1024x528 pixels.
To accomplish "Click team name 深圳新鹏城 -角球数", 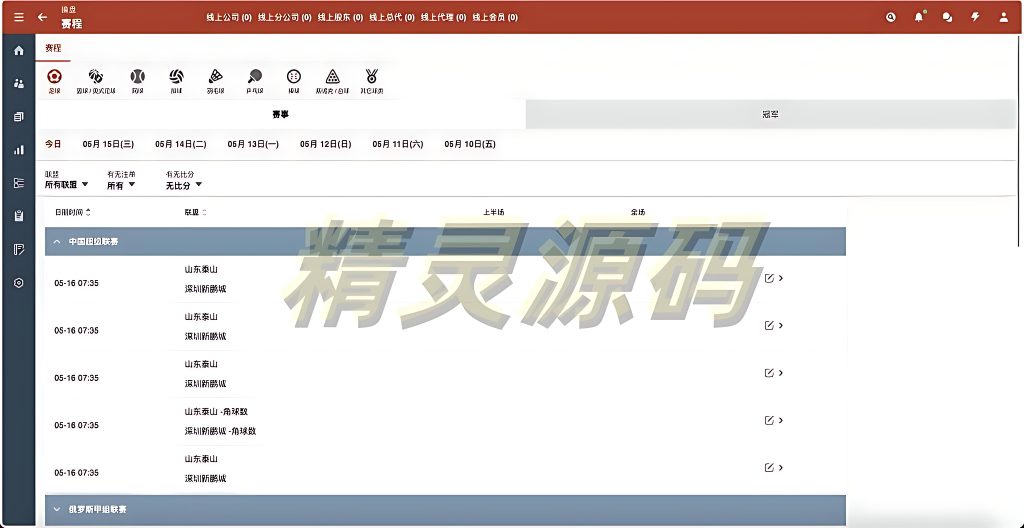I will (x=220, y=431).
